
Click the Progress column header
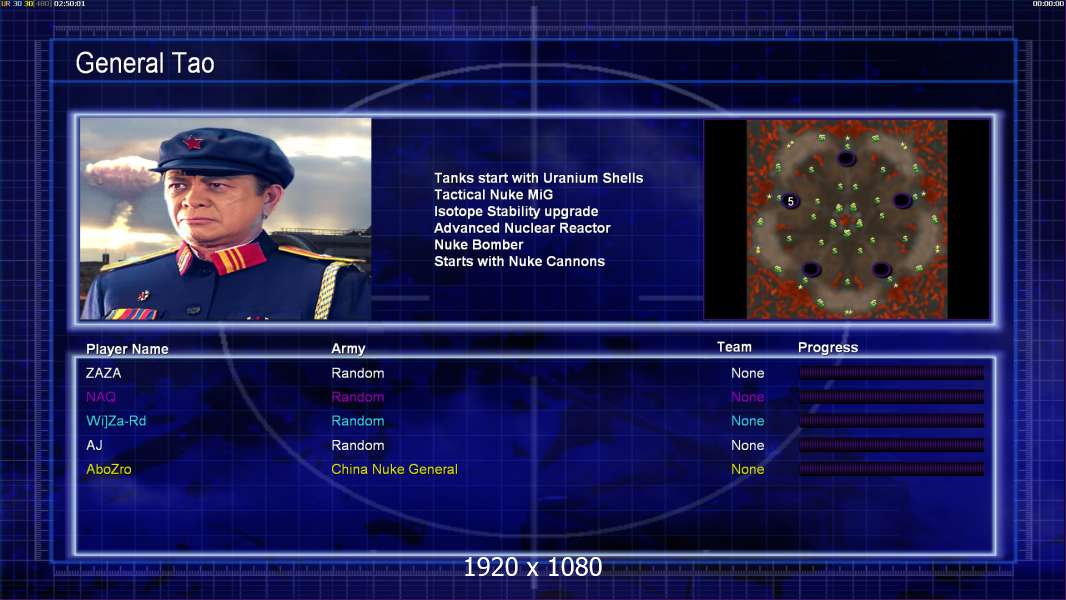pyautogui.click(x=828, y=348)
